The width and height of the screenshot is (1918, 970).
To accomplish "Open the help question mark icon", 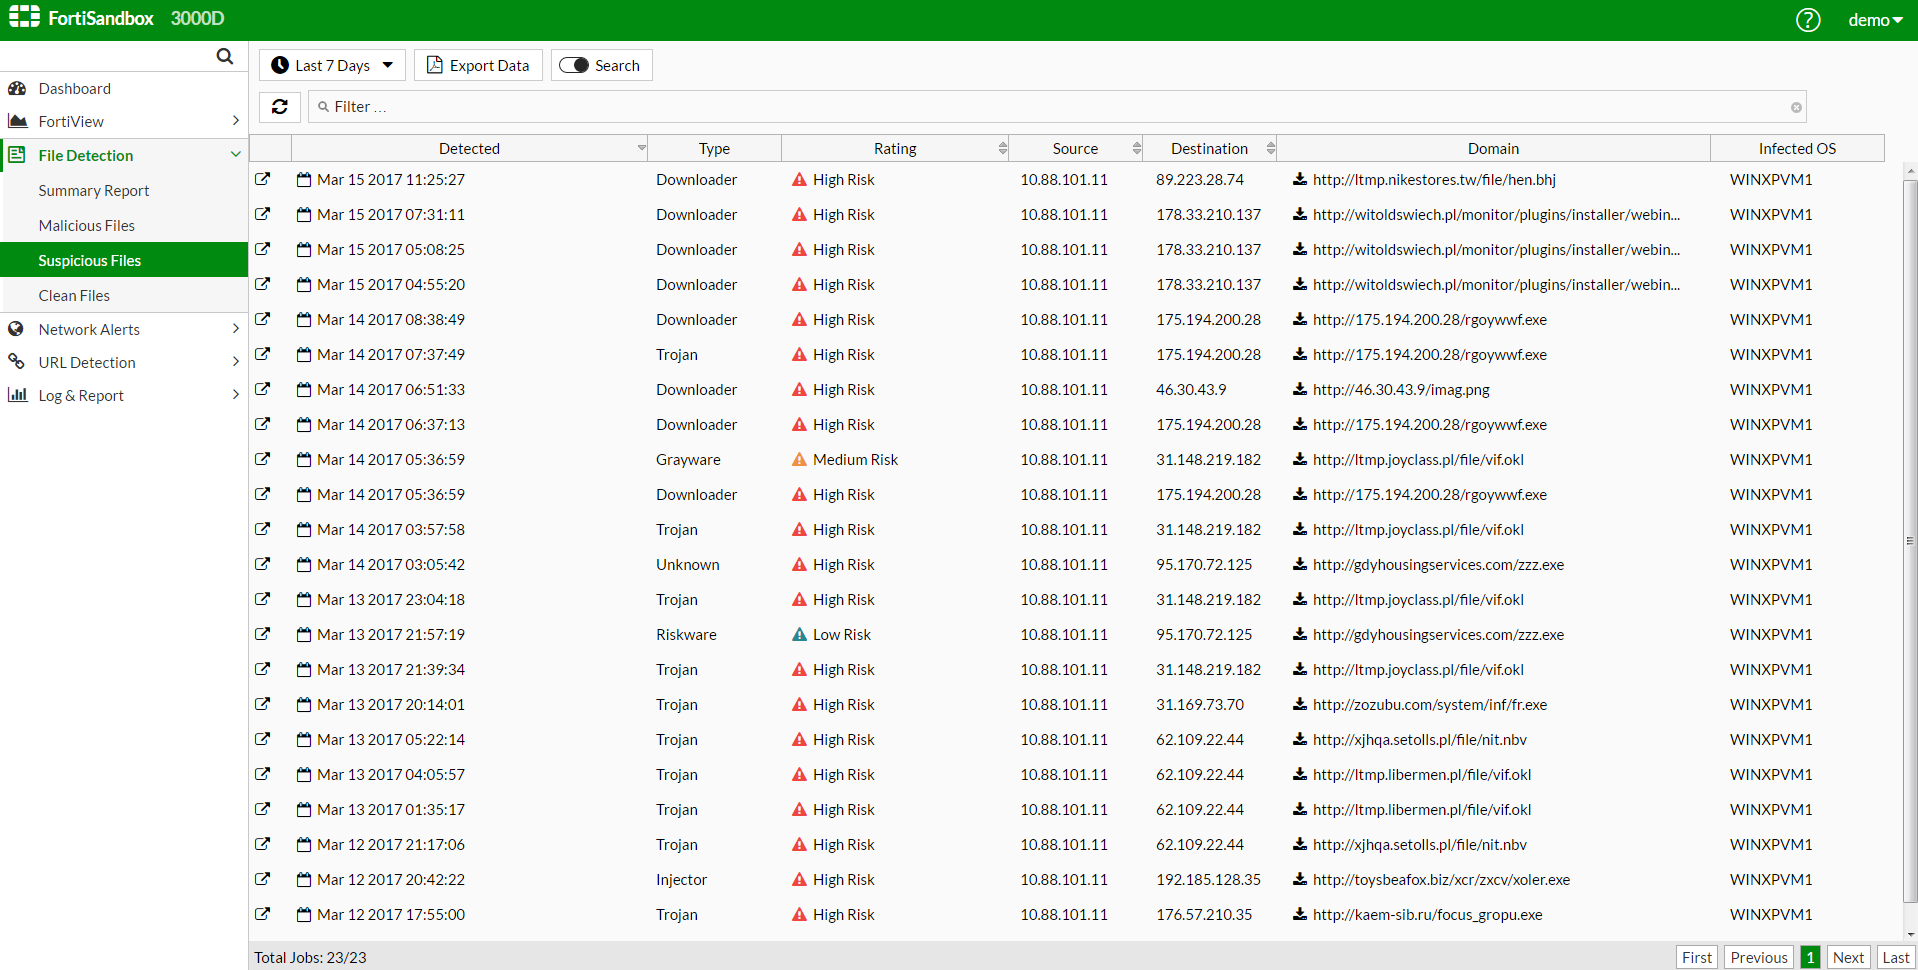I will coord(1808,20).
